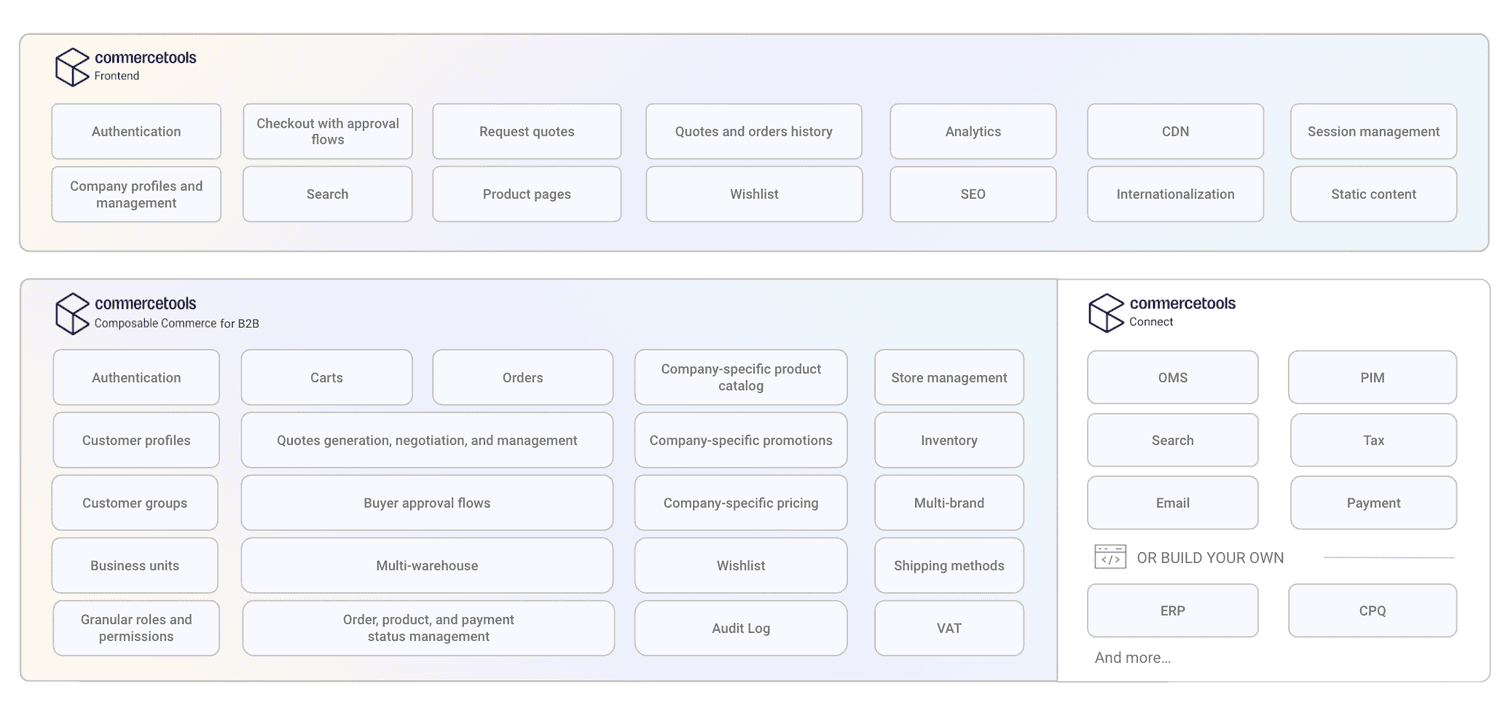Click the commercetools Connect logo icon

1105,312
